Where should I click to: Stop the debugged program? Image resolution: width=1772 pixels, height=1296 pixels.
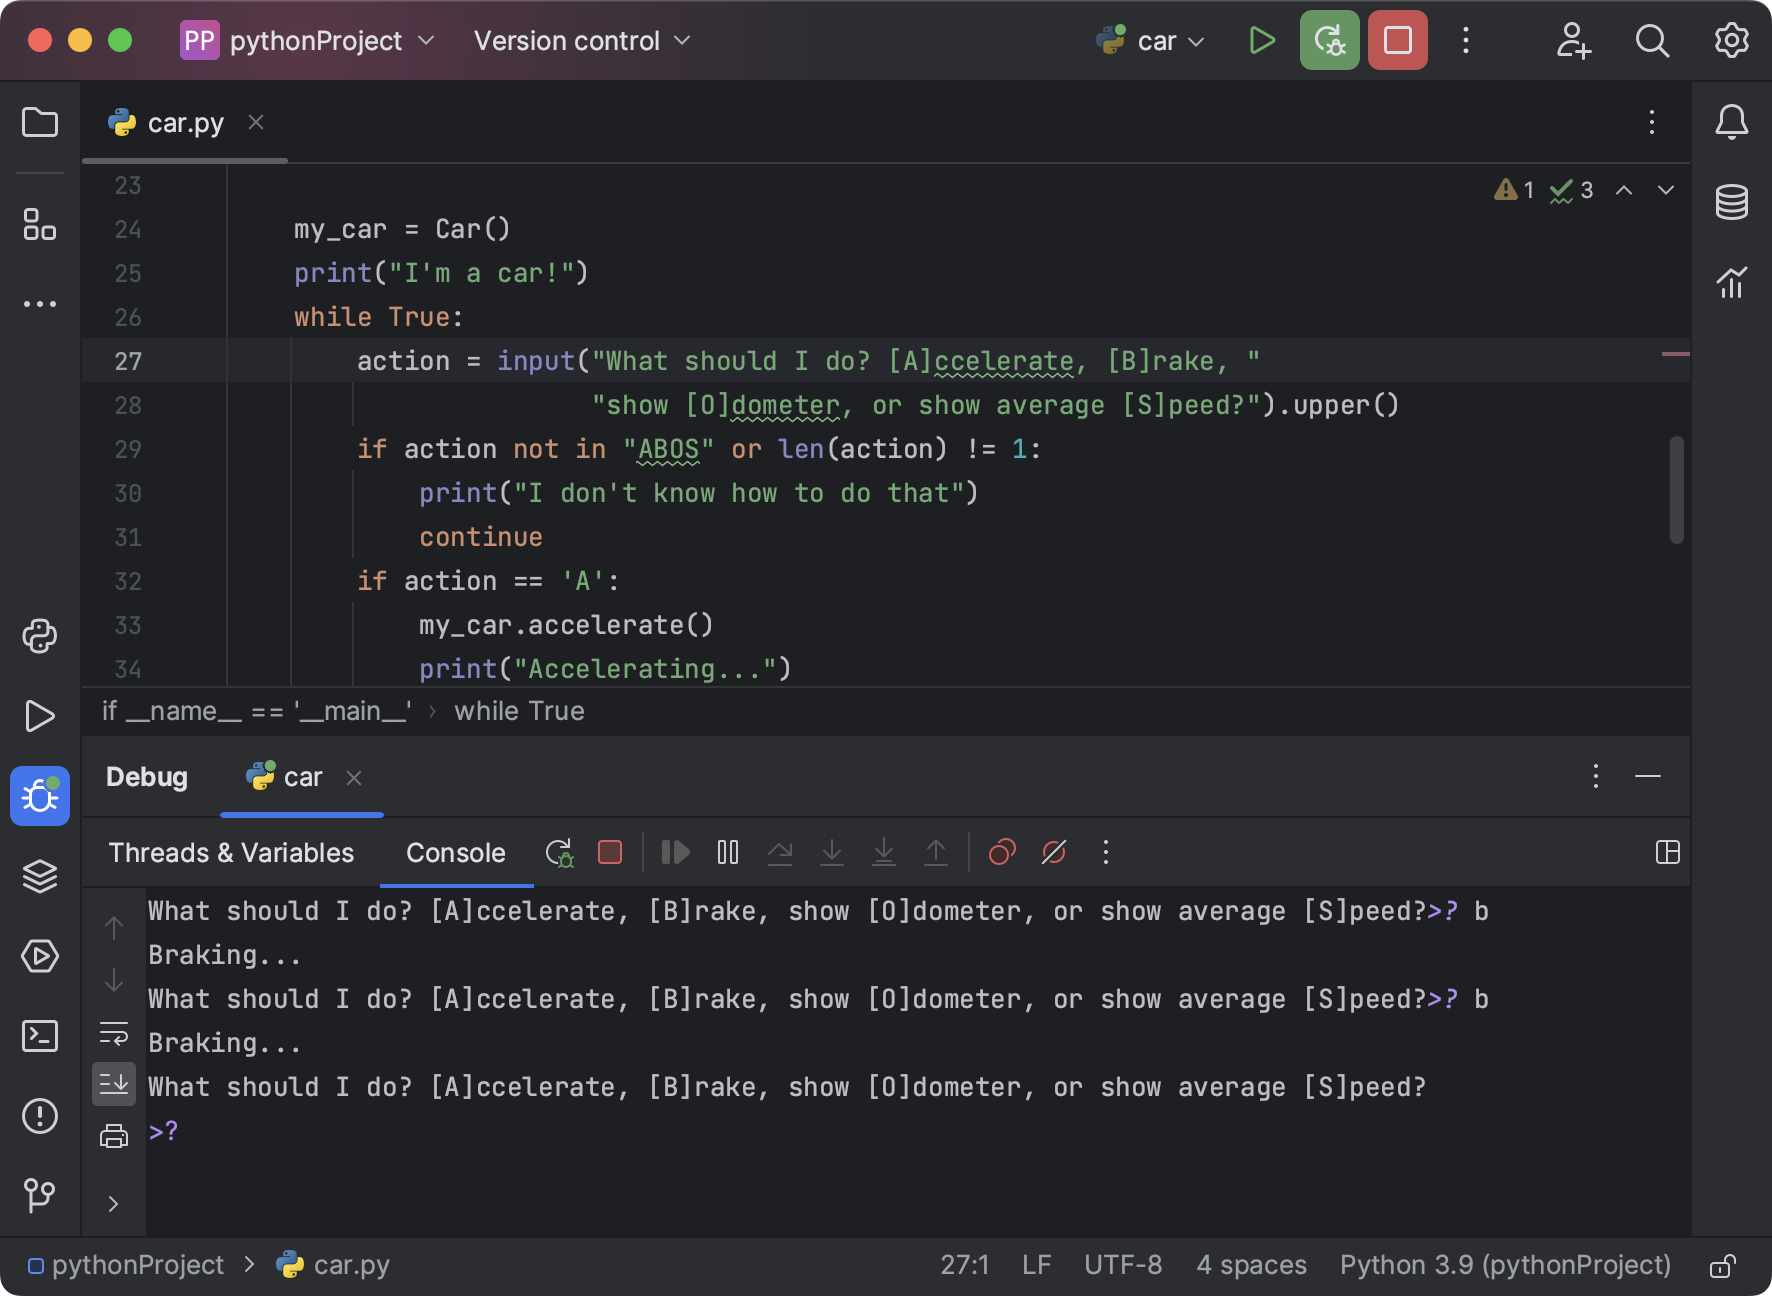[x=610, y=852]
